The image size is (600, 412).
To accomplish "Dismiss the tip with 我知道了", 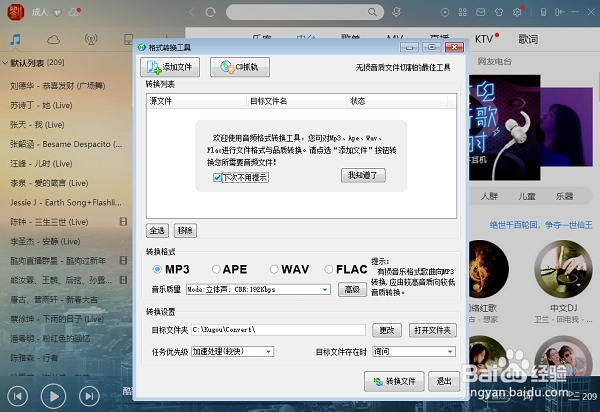I will click(x=363, y=175).
